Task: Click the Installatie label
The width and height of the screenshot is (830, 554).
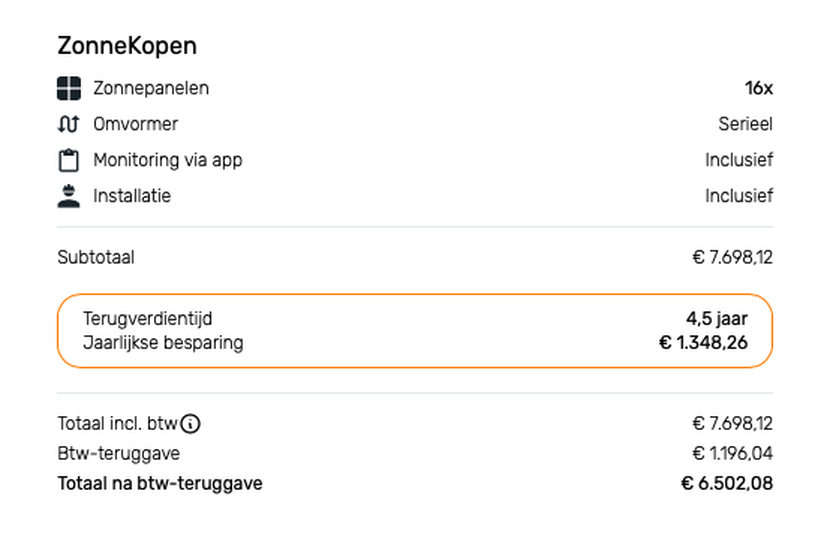Action: pyautogui.click(x=132, y=196)
